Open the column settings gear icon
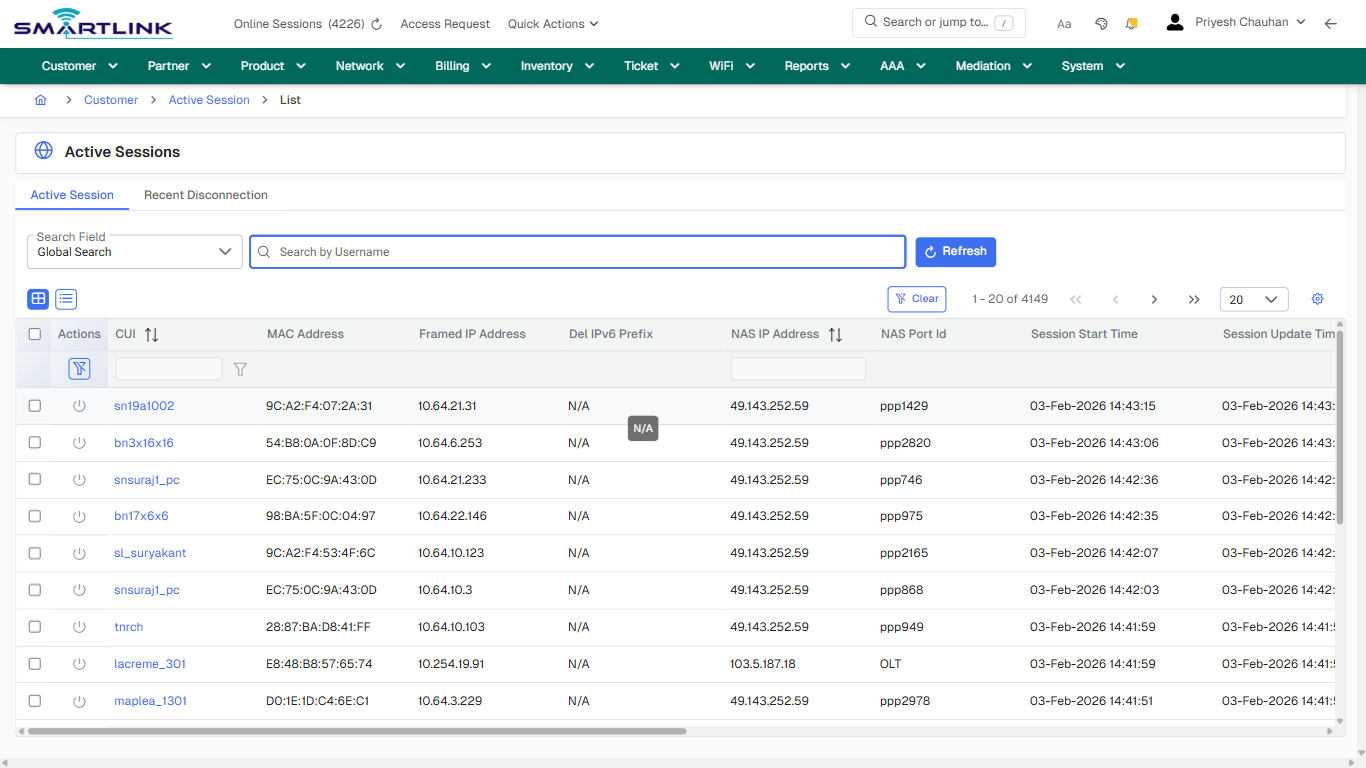The image size is (1366, 768). click(x=1317, y=299)
